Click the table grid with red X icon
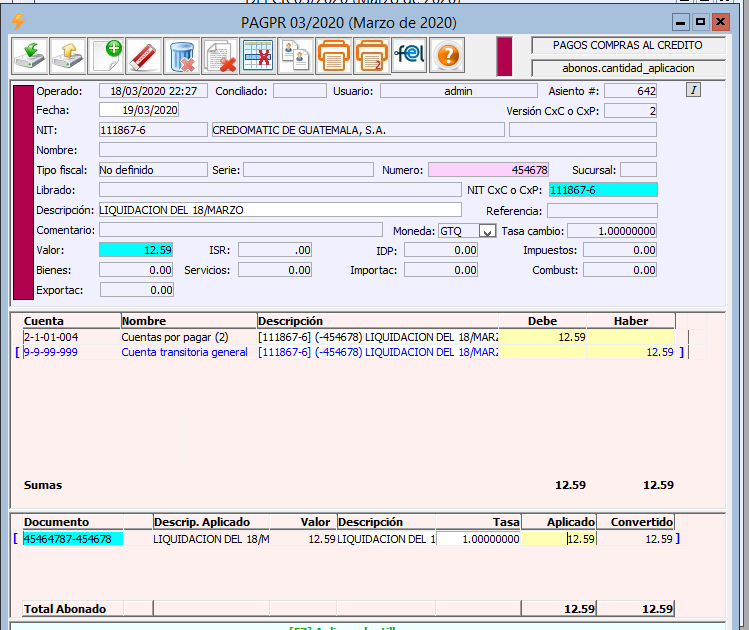 (257, 55)
